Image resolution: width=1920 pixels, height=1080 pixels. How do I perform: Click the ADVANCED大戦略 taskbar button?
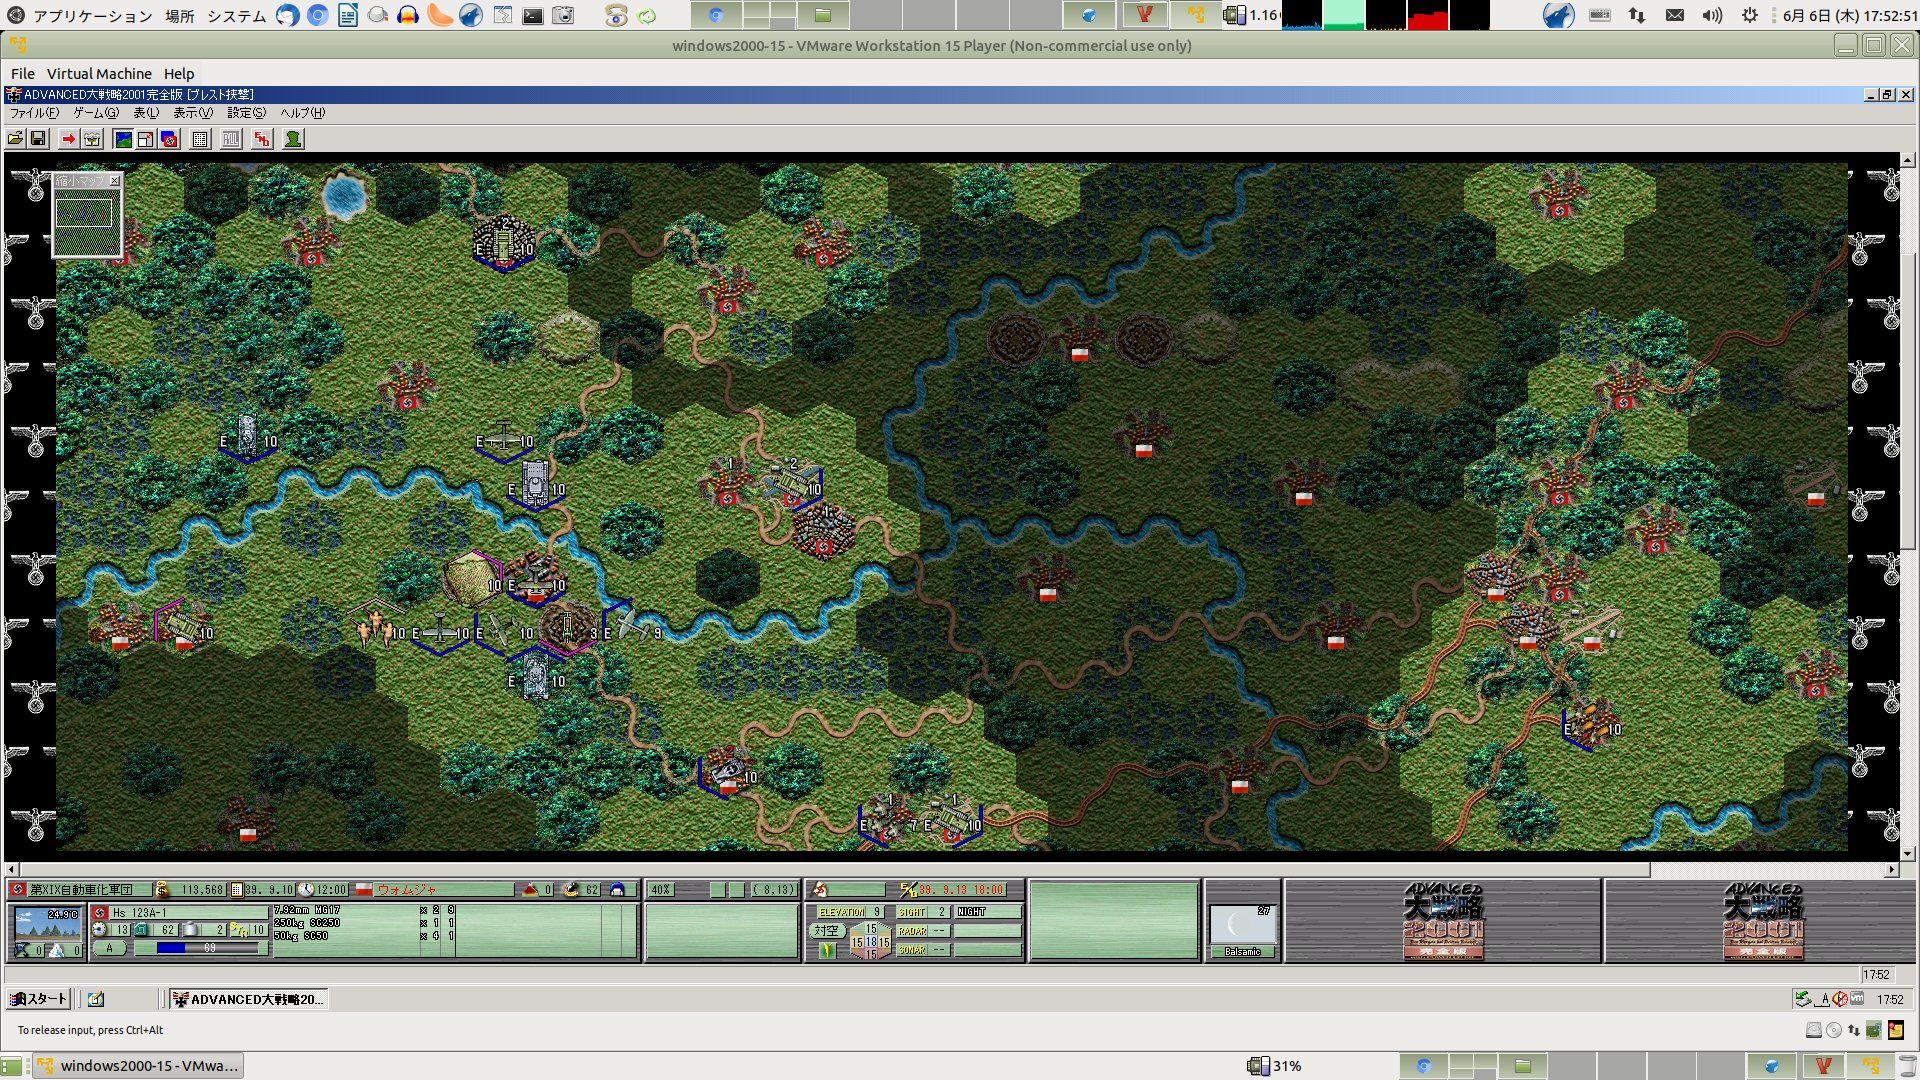(x=248, y=999)
